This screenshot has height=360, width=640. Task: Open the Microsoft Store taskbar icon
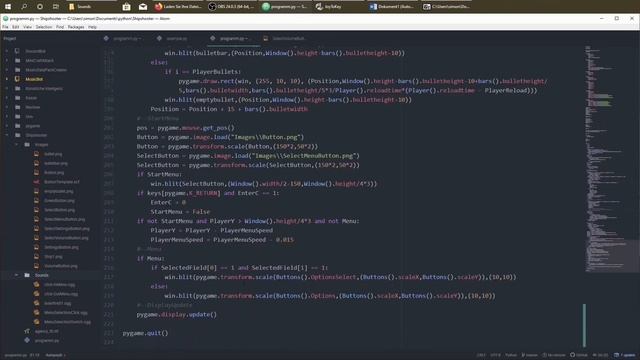coord(127,7)
